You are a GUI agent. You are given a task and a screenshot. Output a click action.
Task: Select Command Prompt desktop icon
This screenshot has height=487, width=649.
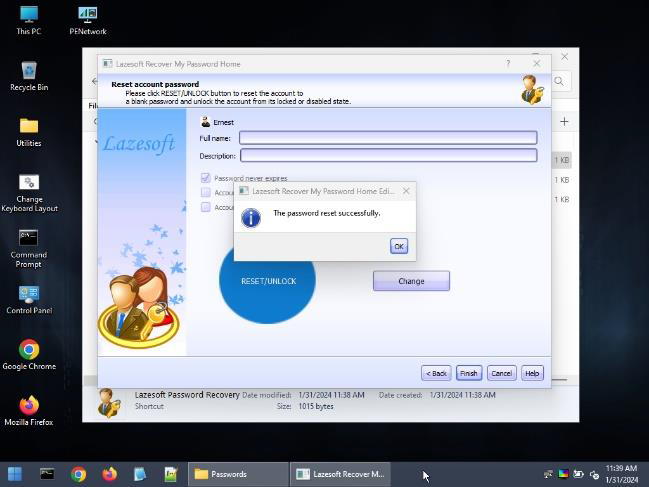pyautogui.click(x=29, y=248)
